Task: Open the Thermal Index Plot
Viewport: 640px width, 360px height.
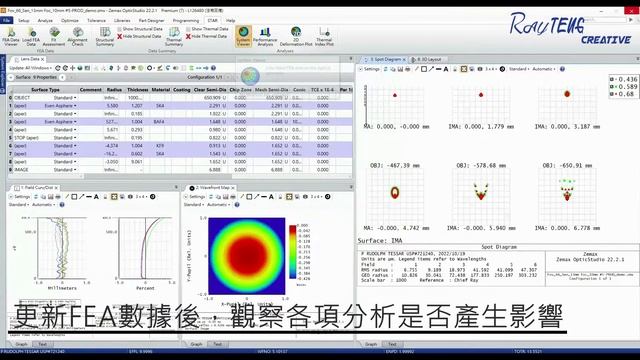Action: click(324, 36)
